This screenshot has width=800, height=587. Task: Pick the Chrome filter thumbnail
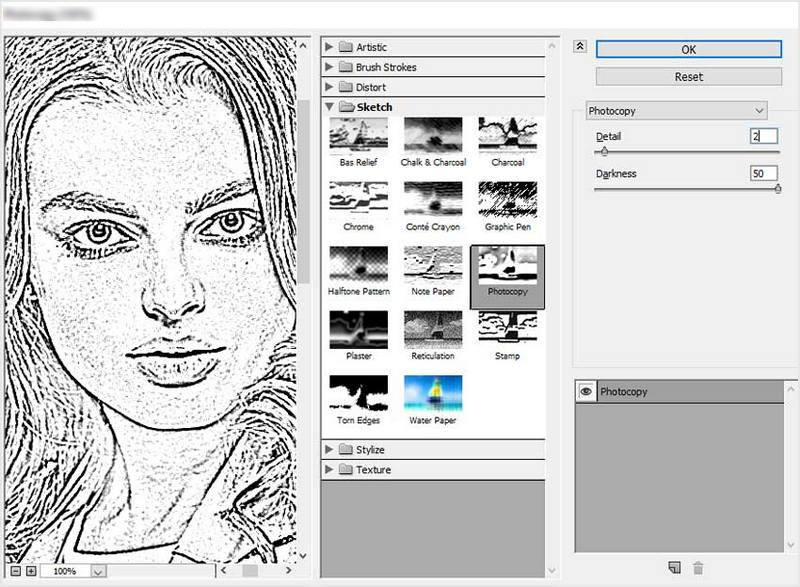(x=358, y=200)
